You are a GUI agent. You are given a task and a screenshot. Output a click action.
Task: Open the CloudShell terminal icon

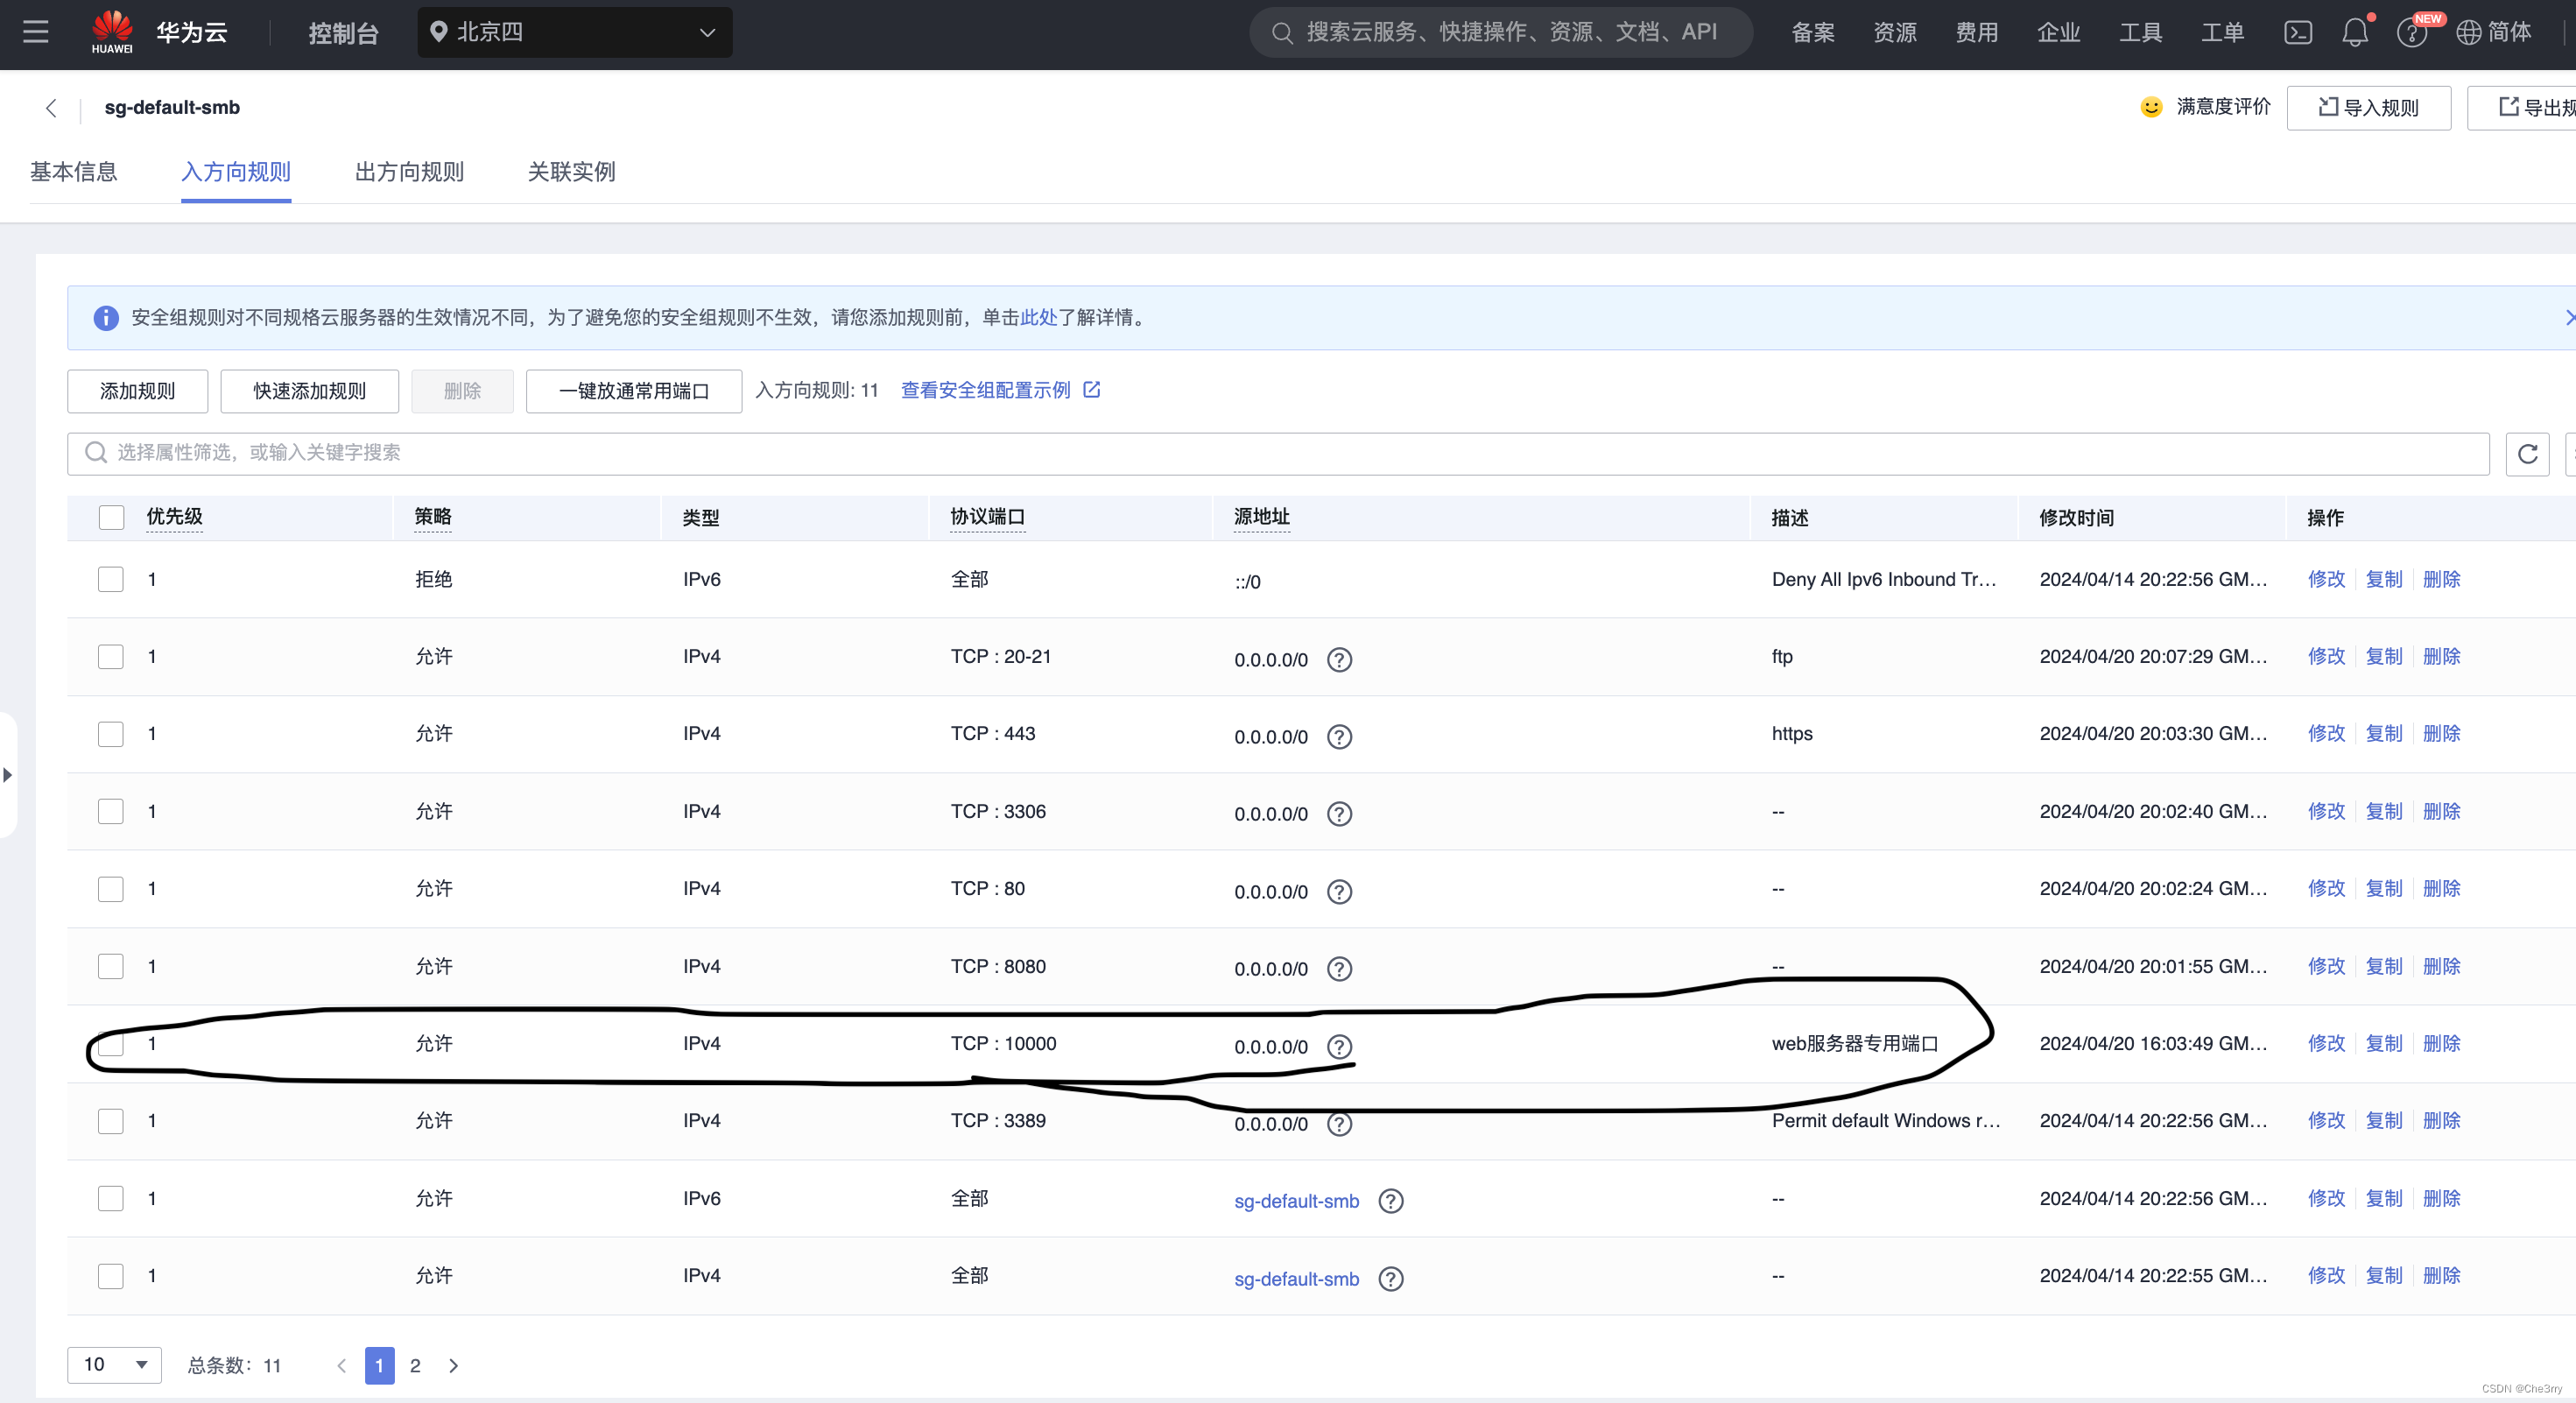2298,32
